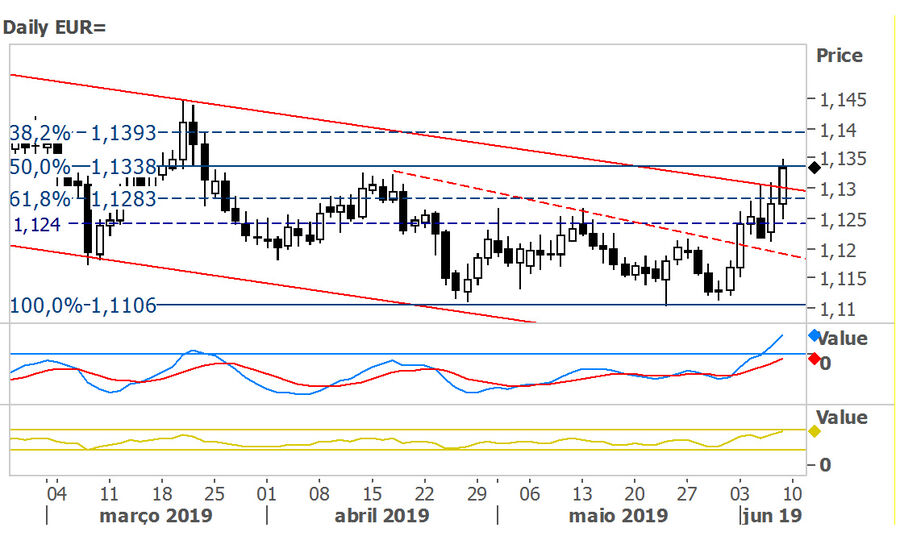Click the date tick 03 in June

[x=740, y=494]
